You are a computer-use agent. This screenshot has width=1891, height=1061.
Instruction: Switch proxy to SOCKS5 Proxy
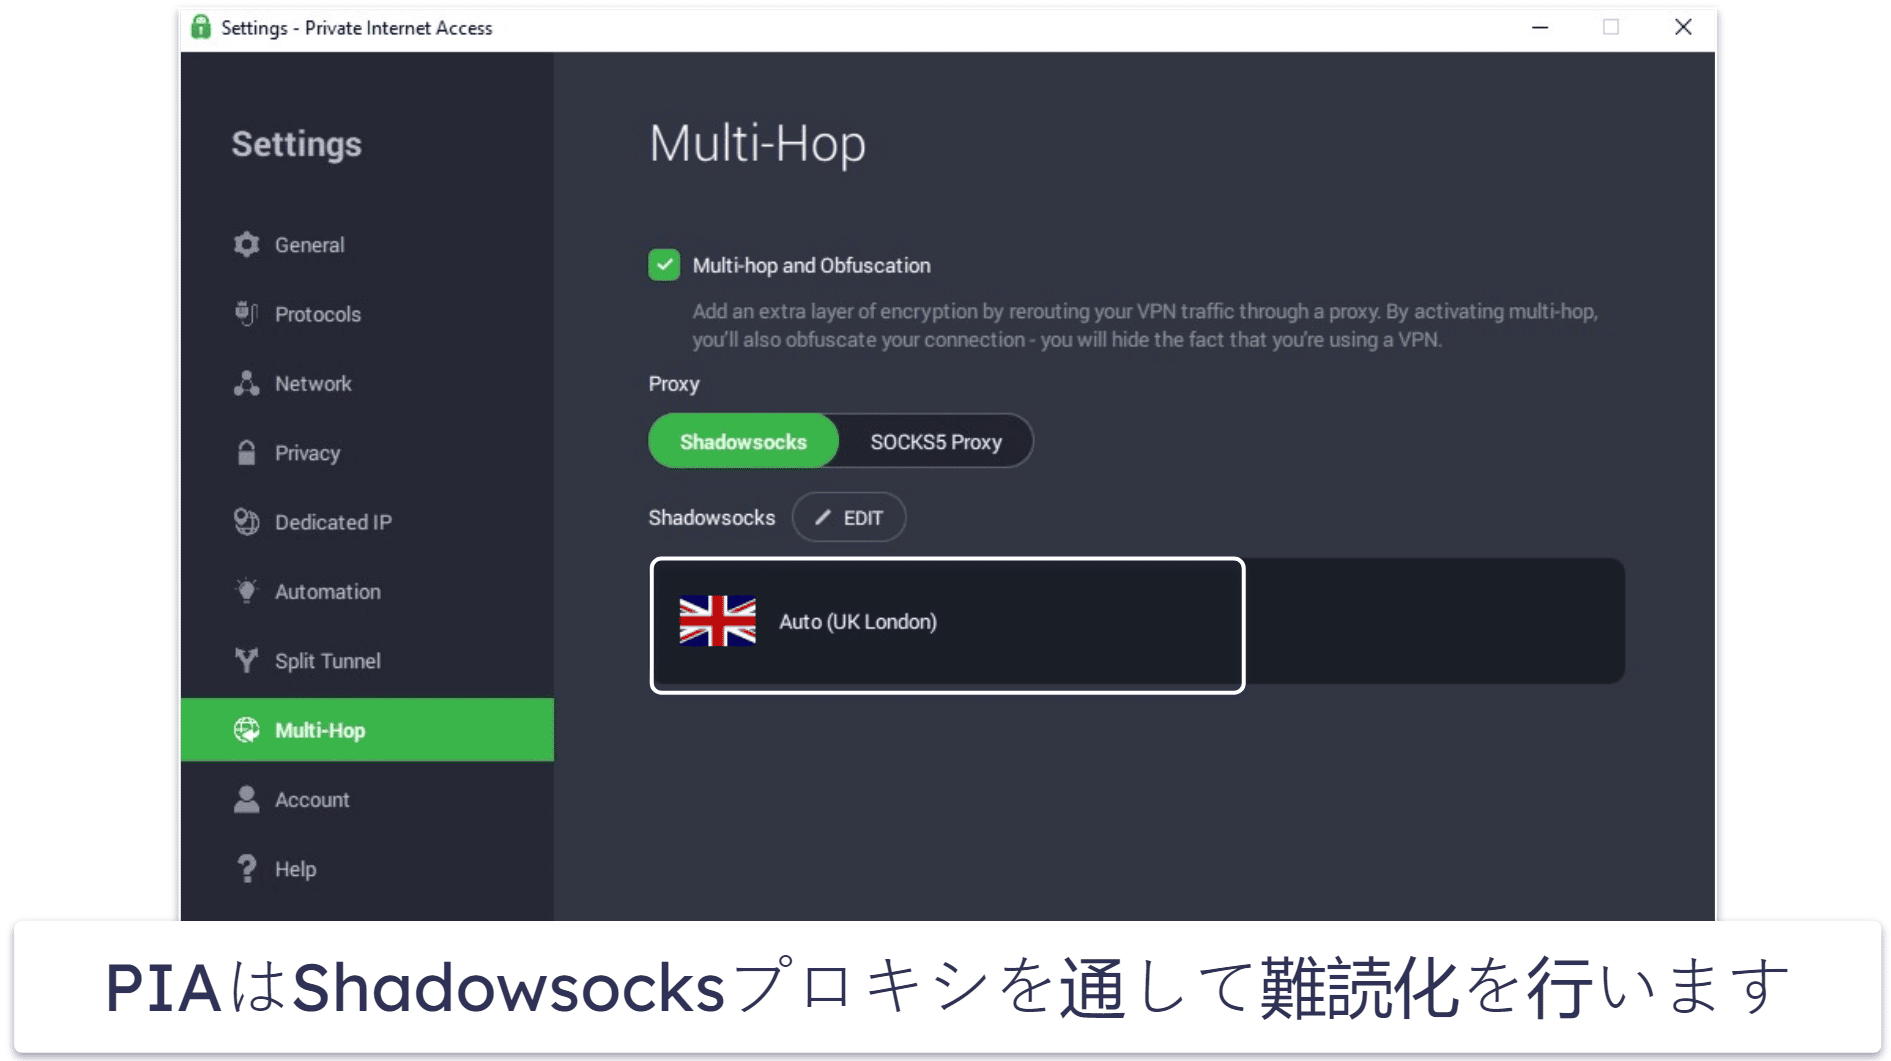(936, 442)
